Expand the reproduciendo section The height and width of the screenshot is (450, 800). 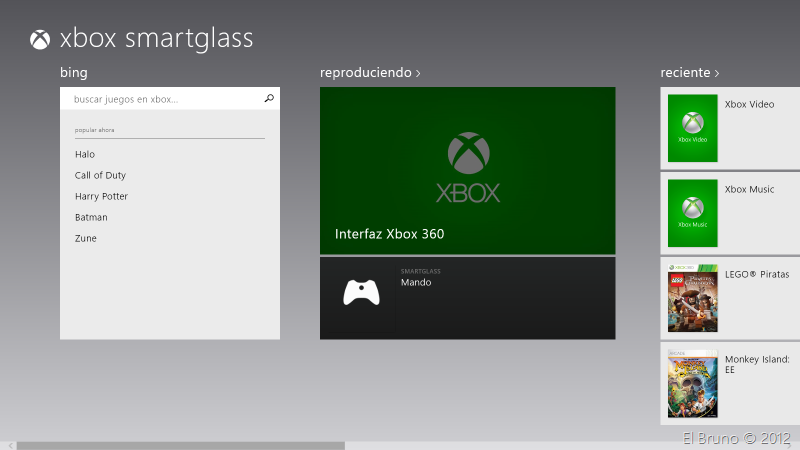[370, 73]
